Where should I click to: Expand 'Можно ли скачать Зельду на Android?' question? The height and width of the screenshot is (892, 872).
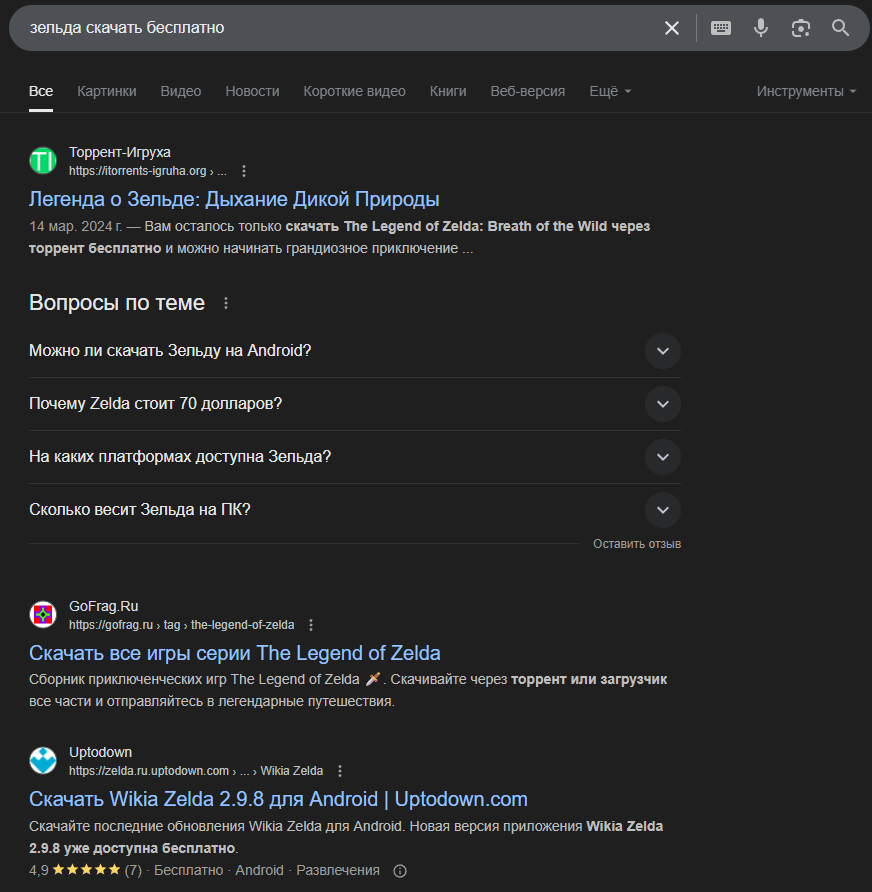coord(354,351)
